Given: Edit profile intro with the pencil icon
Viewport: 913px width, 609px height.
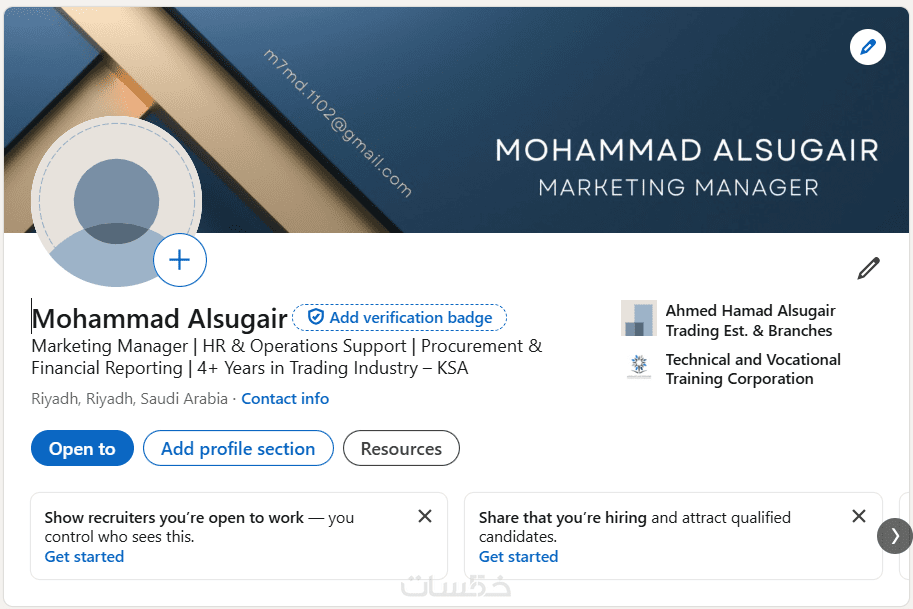Looking at the screenshot, I should point(869,268).
